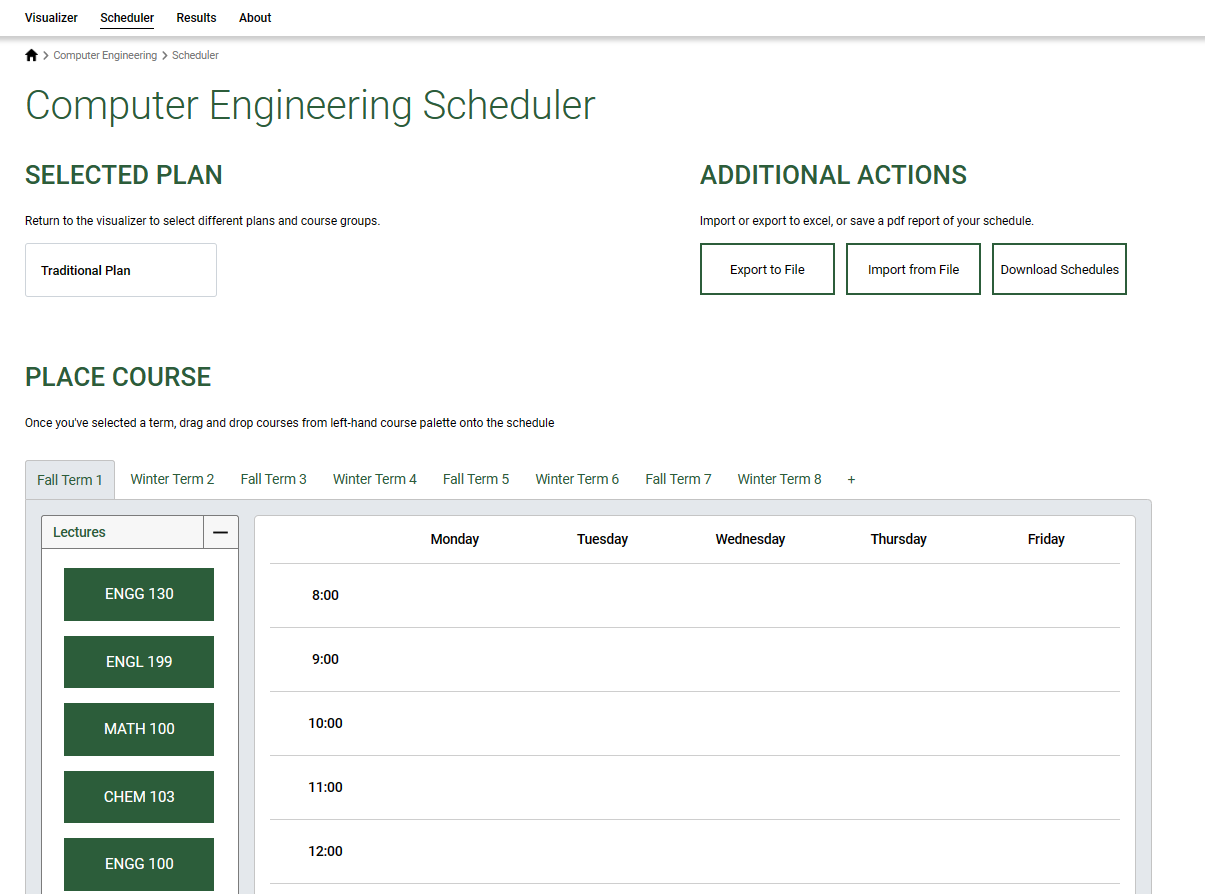The image size is (1205, 894).
Task: Click the plus icon to add a term
Action: (851, 479)
